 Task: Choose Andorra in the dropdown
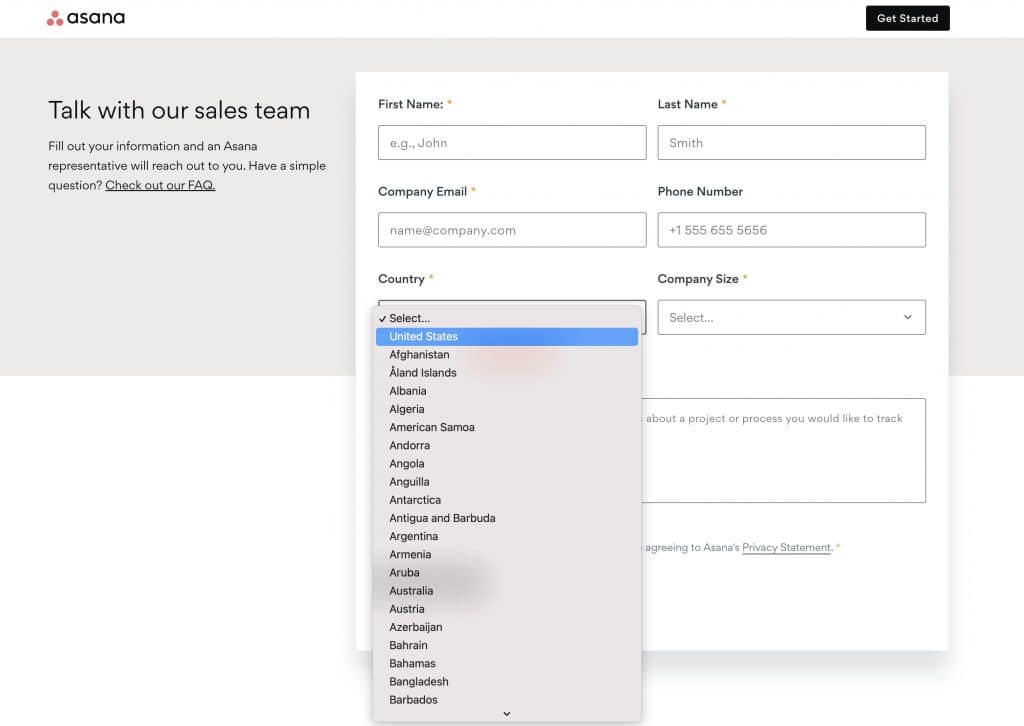click(x=507, y=445)
